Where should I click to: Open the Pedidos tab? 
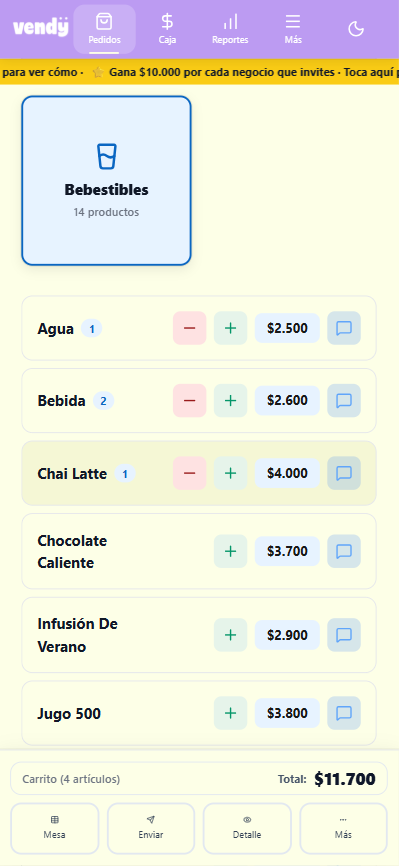pyautogui.click(x=104, y=29)
